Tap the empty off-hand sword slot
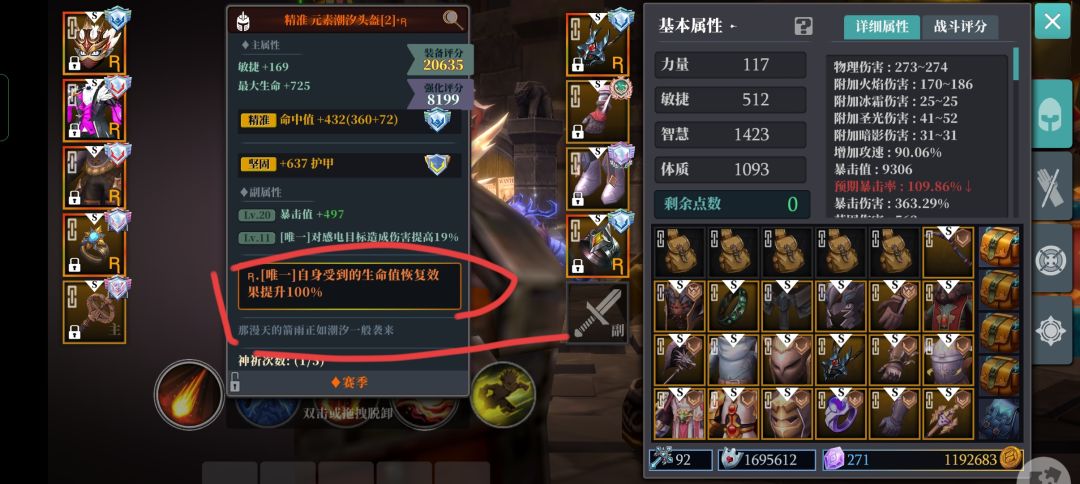 click(598, 313)
